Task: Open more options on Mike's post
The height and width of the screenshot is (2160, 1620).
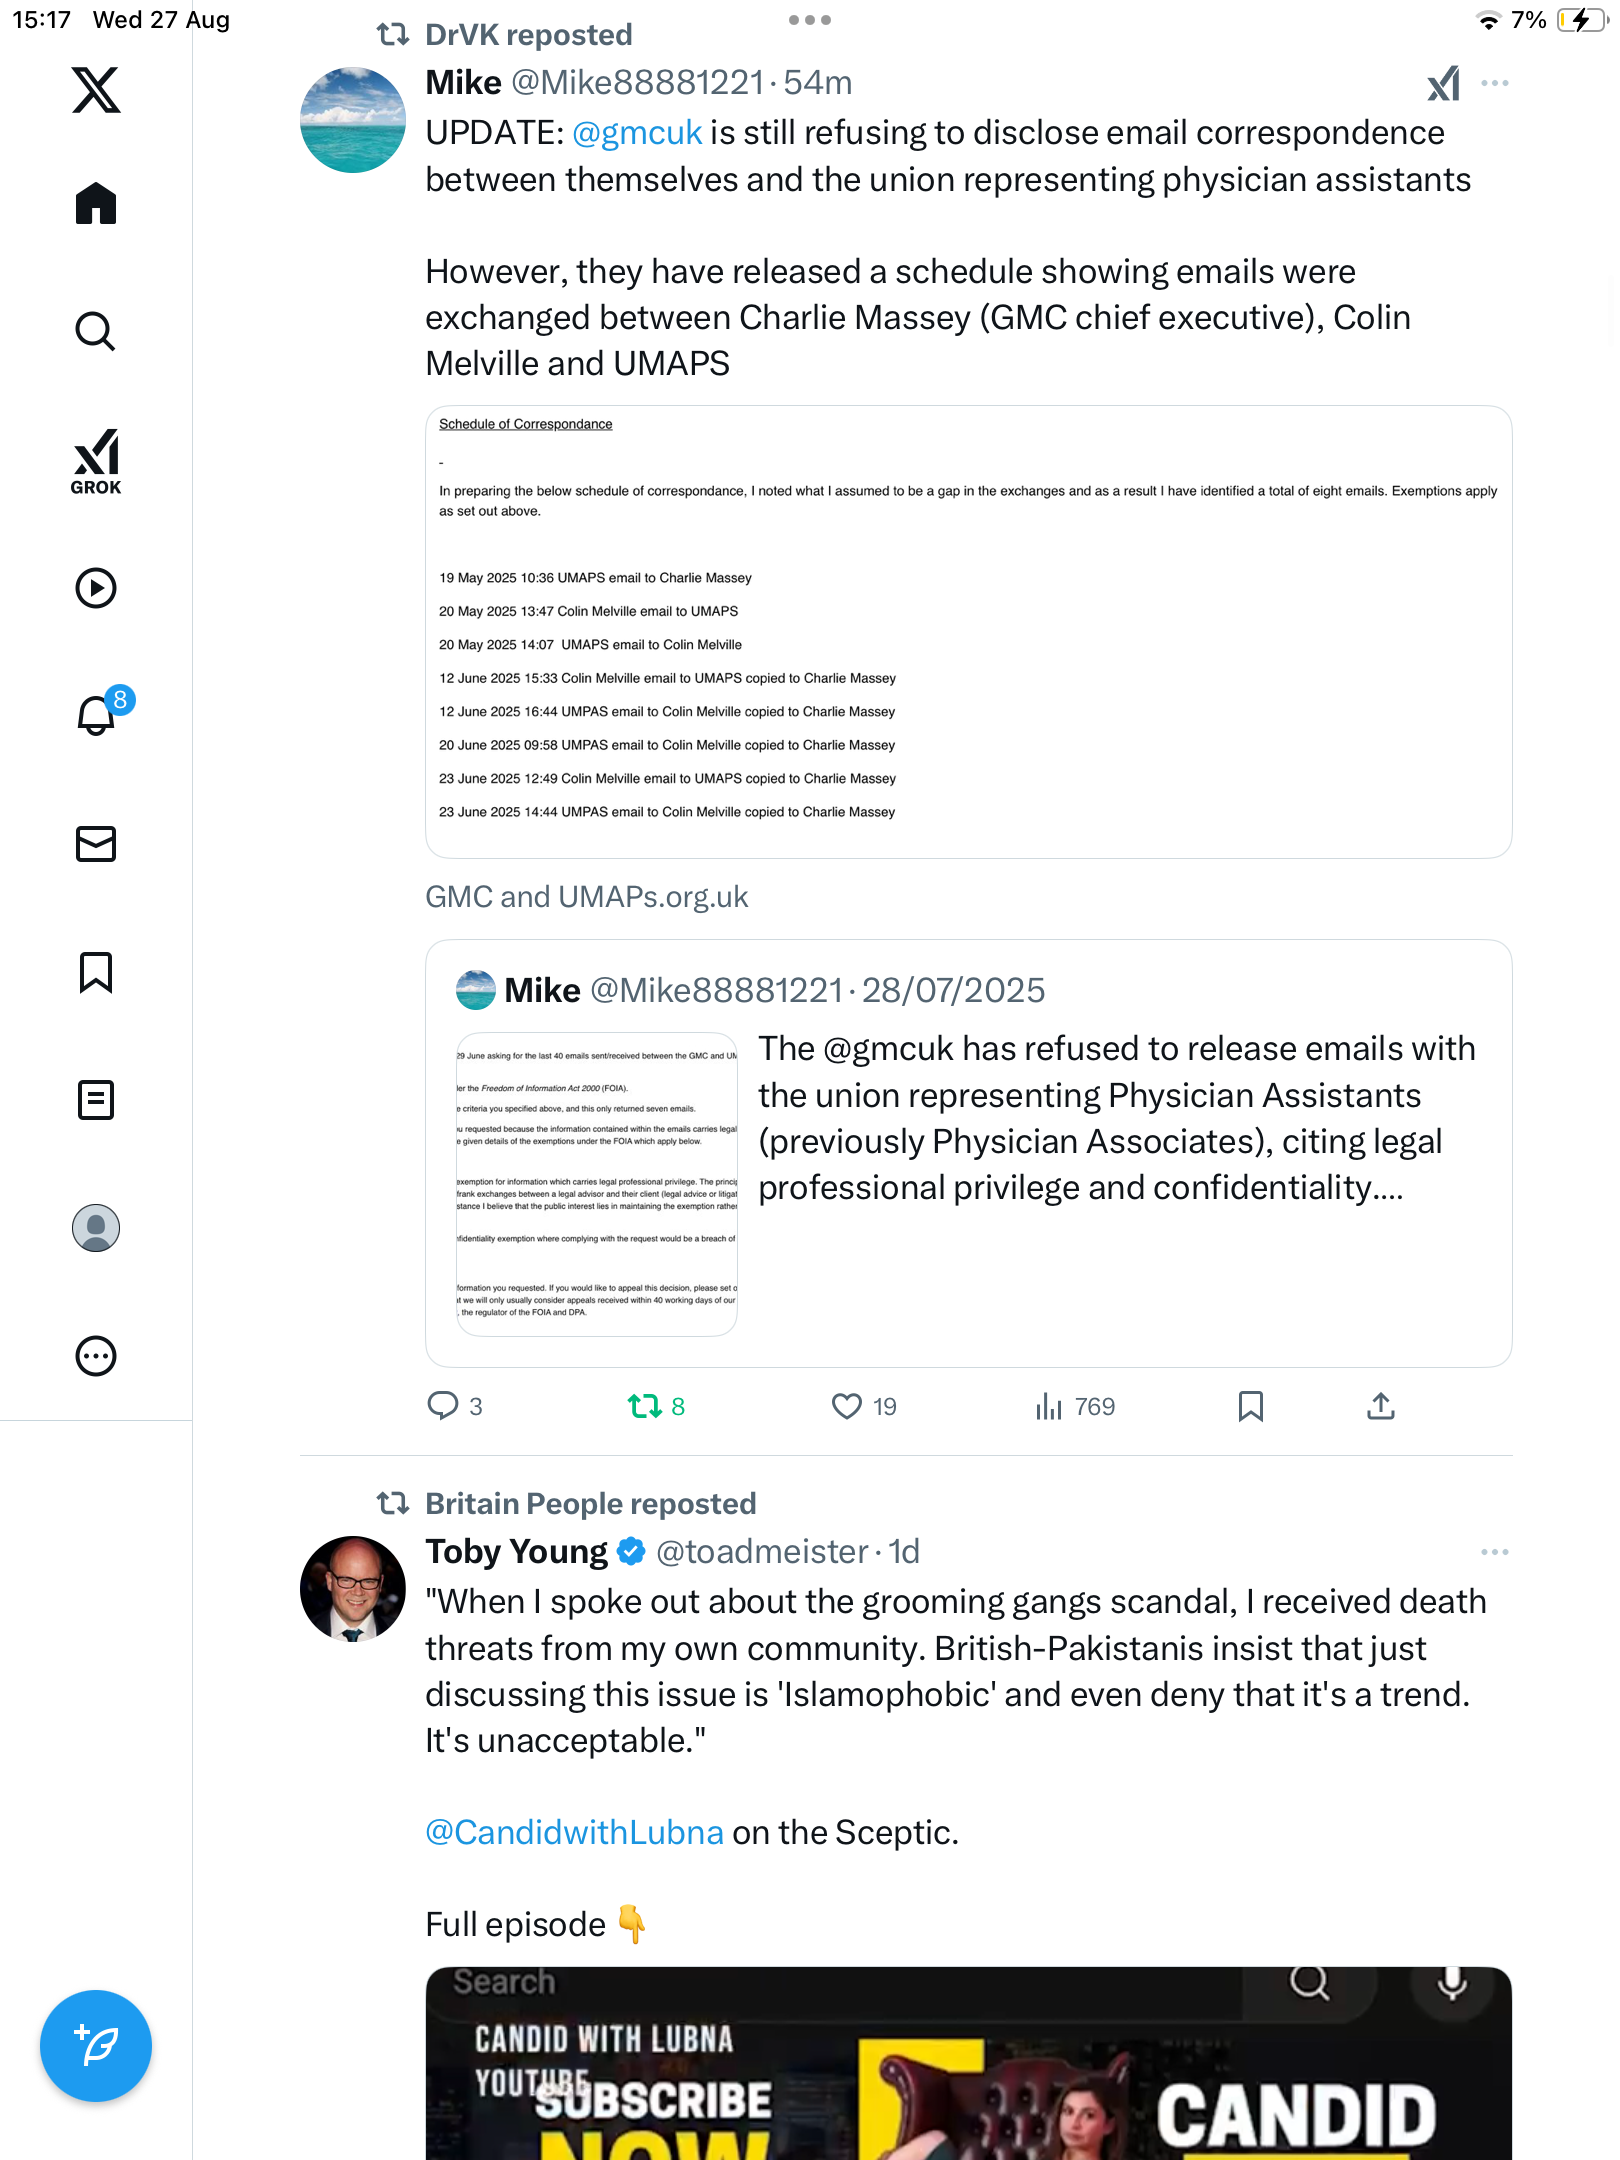Action: pyautogui.click(x=1494, y=83)
